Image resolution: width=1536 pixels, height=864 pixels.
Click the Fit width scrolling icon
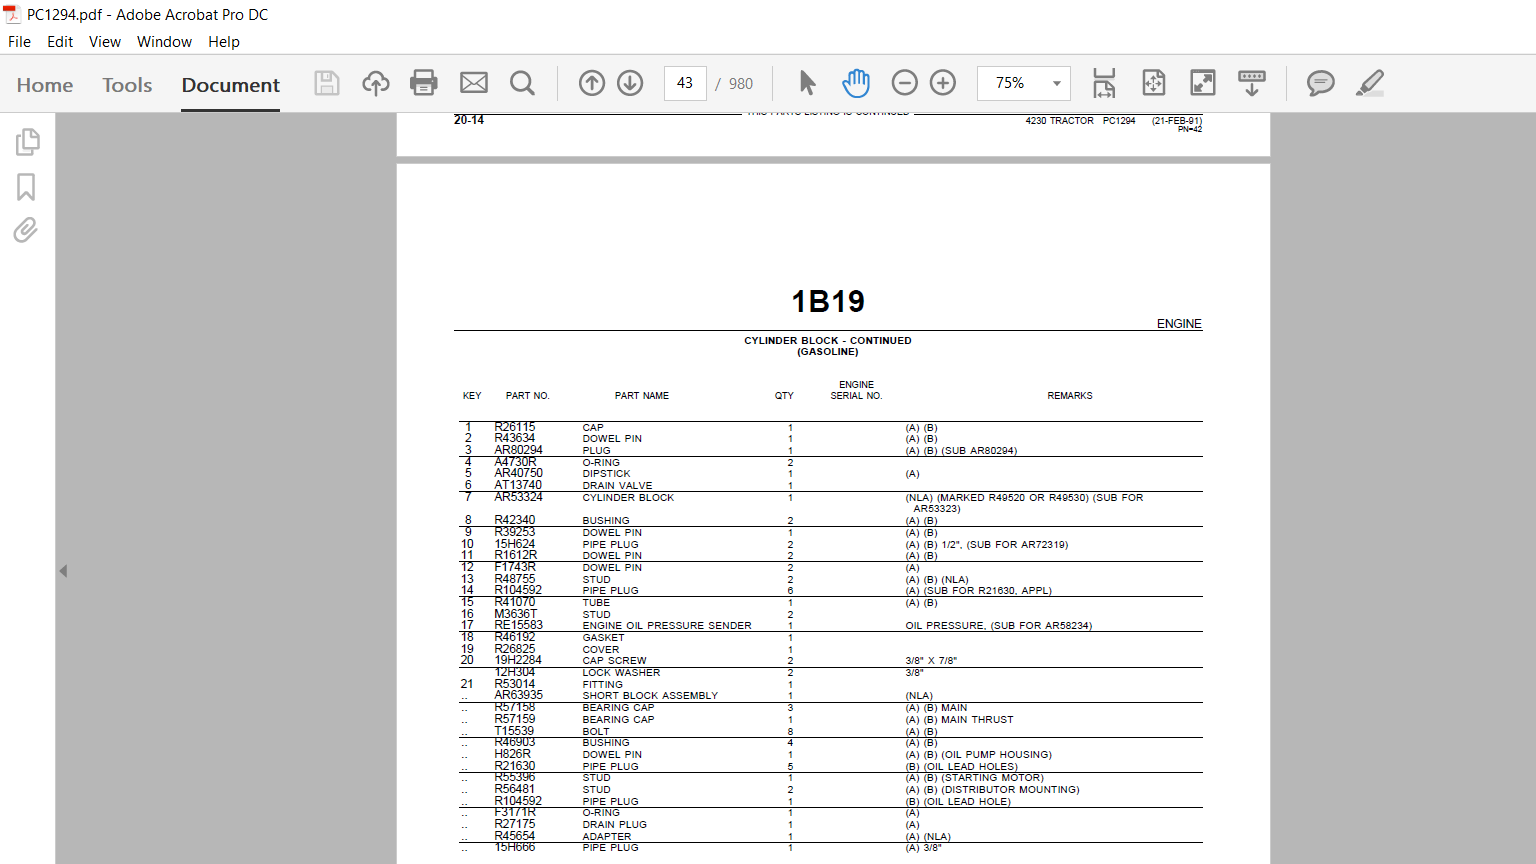pos(1104,83)
